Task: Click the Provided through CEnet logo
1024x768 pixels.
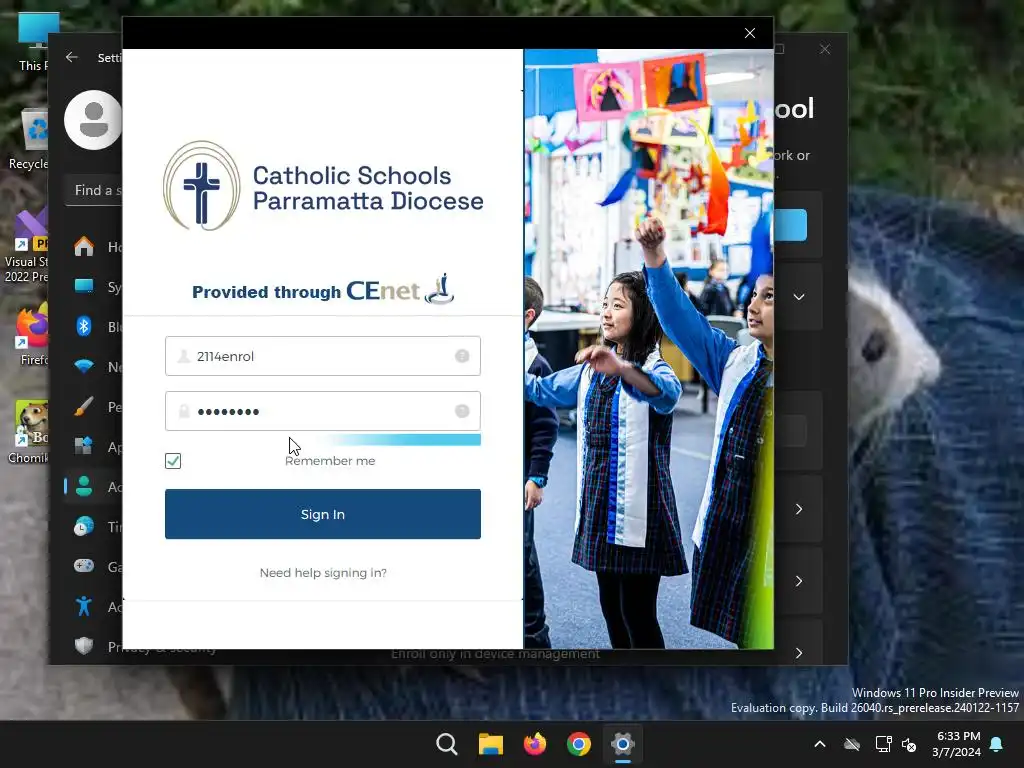Action: [323, 289]
